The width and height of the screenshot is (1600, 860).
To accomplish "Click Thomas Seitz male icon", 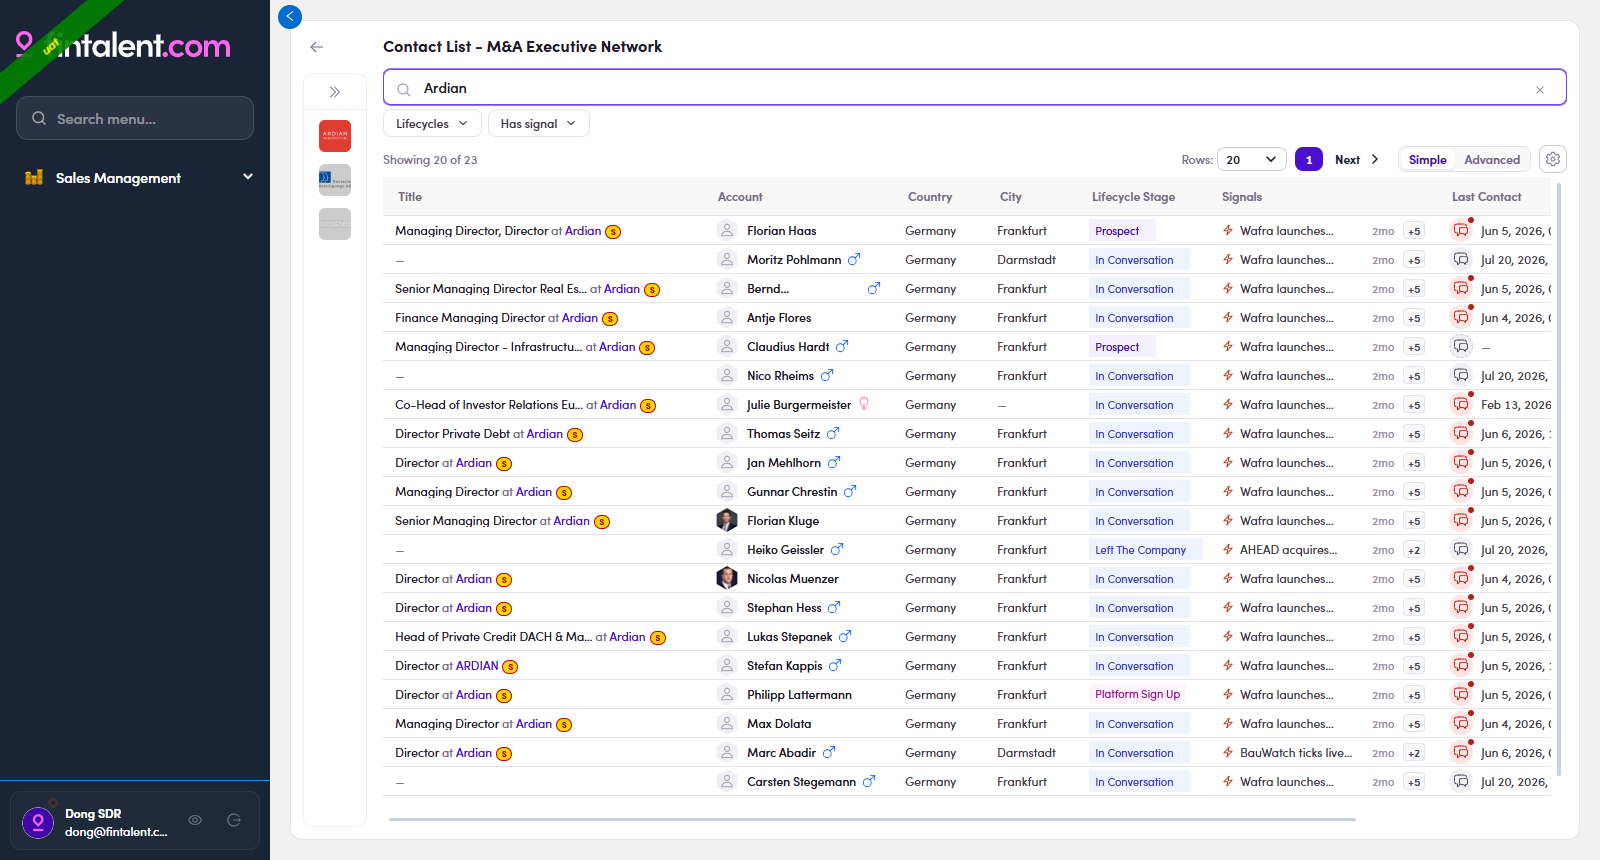I will (833, 433).
